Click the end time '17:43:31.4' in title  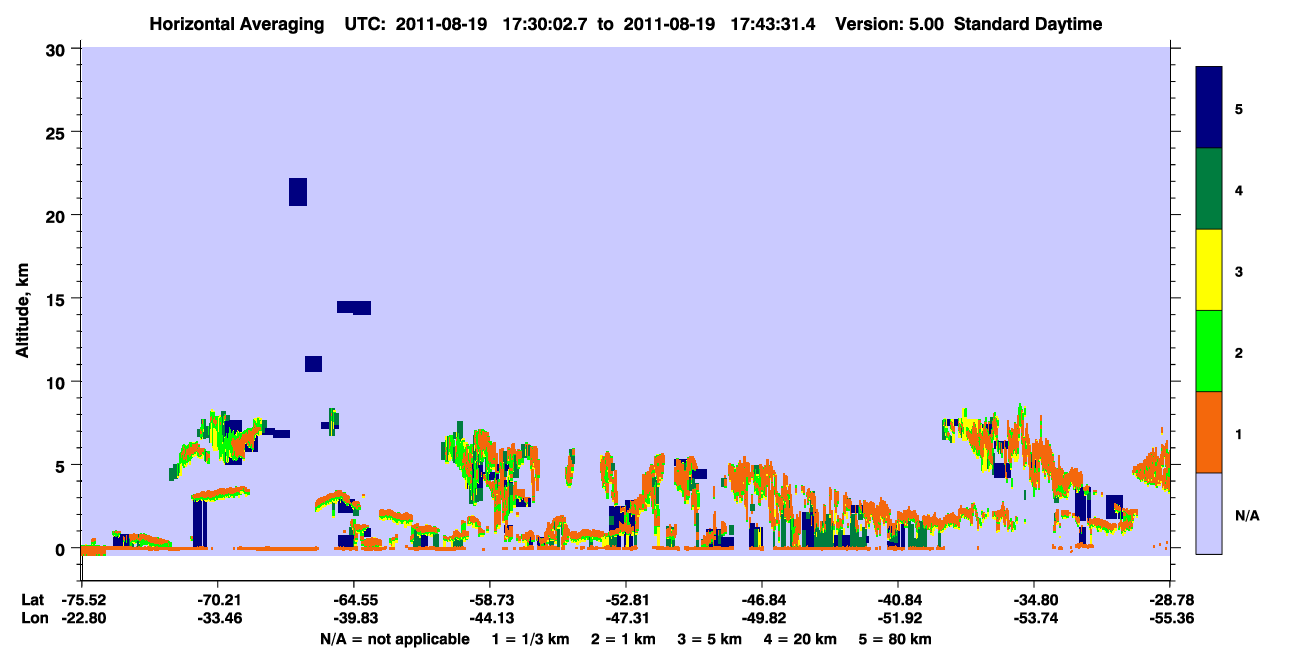773,24
